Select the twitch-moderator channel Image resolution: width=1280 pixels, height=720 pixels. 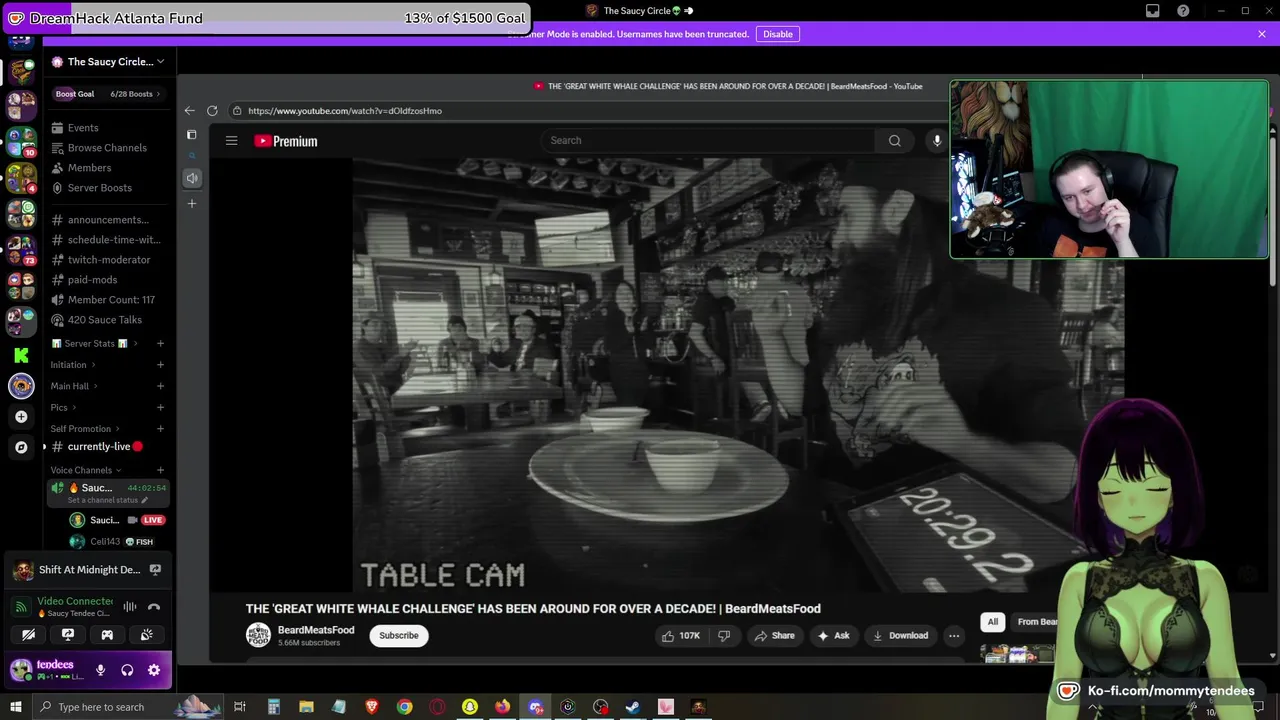pyautogui.click(x=108, y=260)
